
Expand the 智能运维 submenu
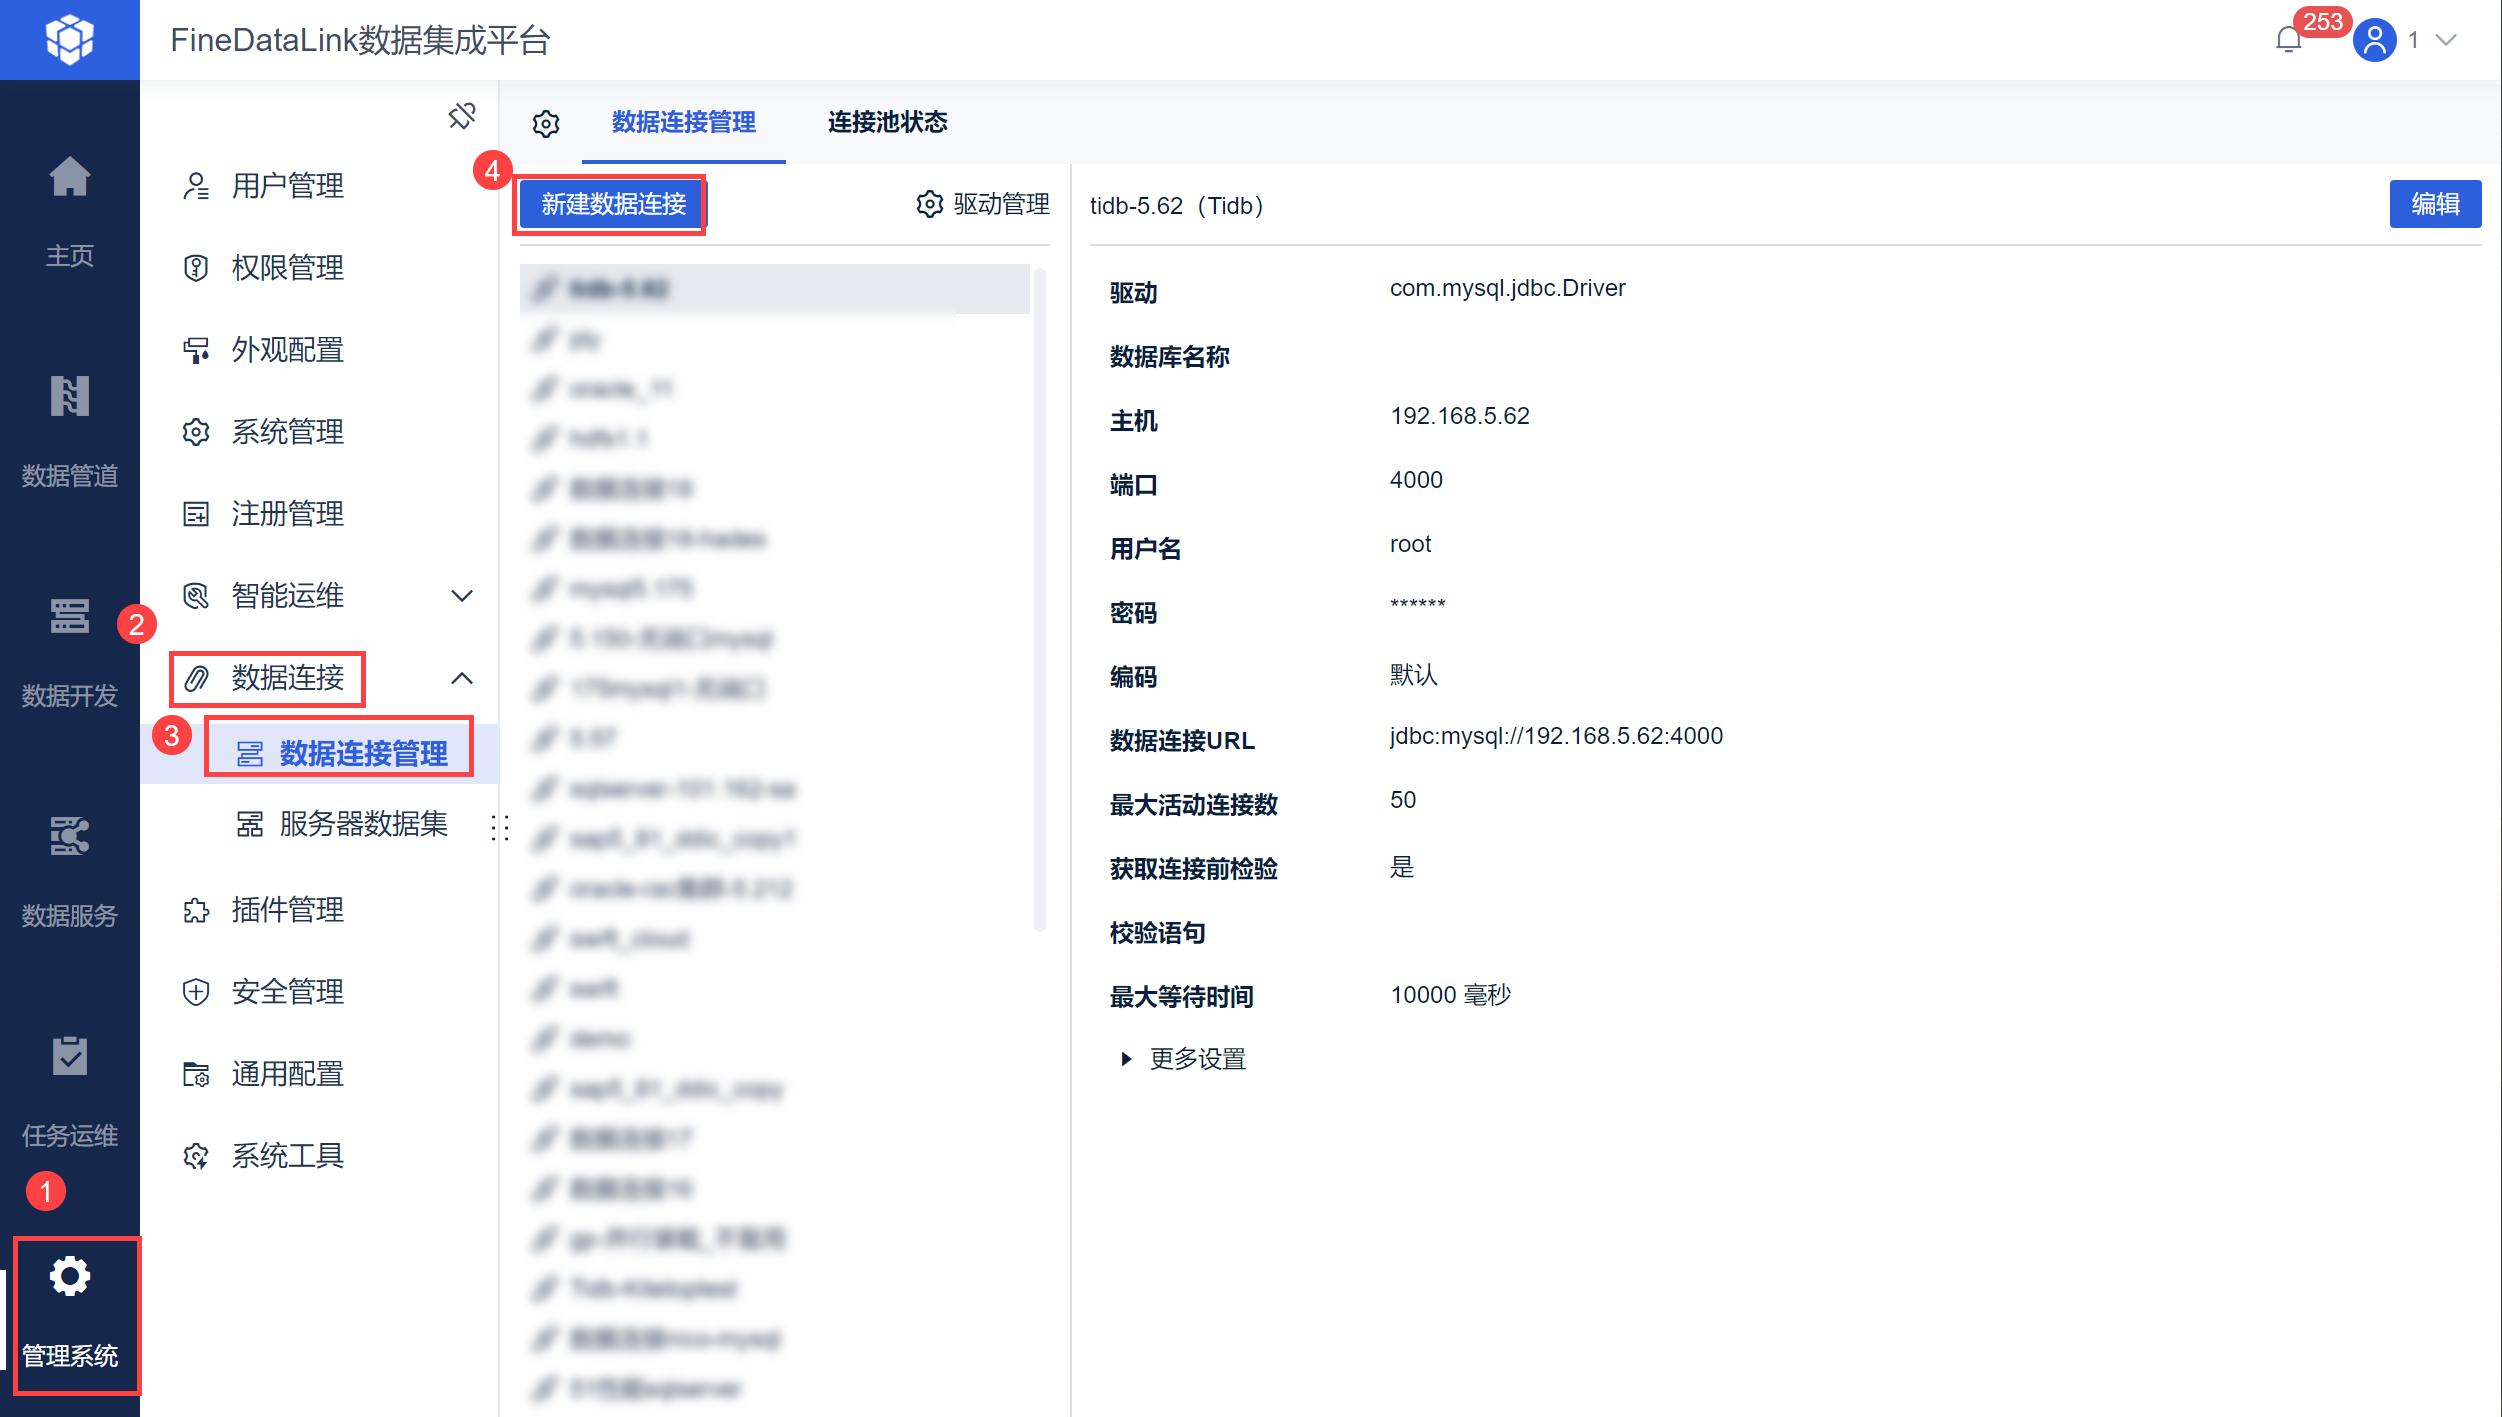pyautogui.click(x=461, y=596)
